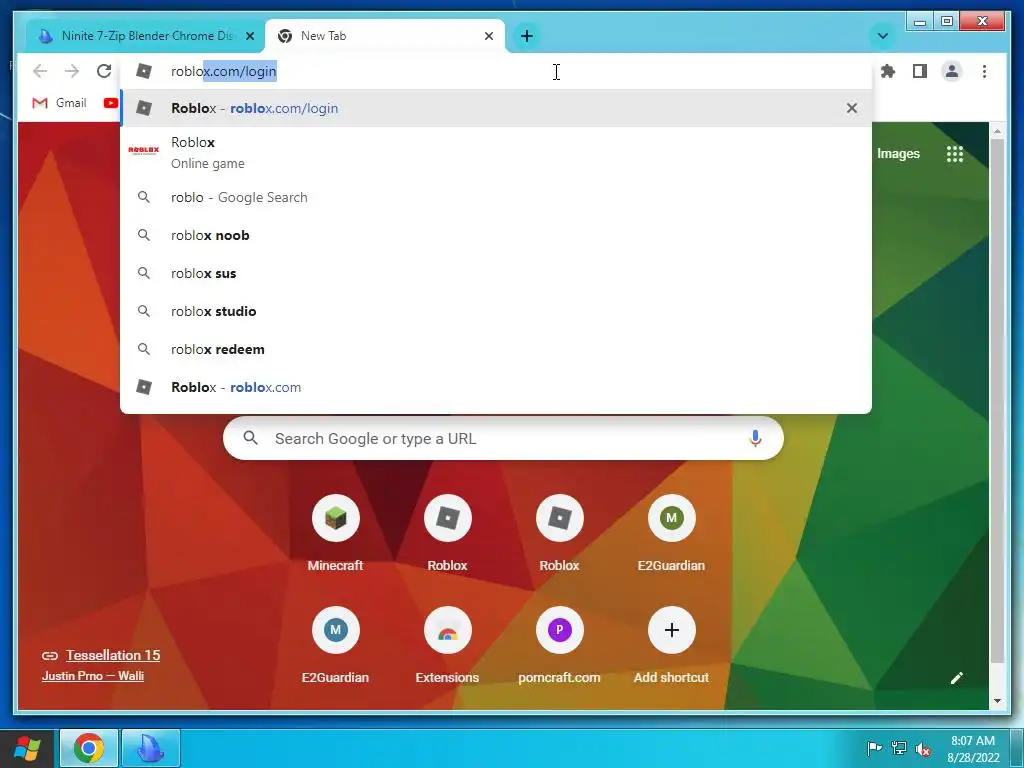Viewport: 1024px width, 768px height.
Task: Click the Ninite taskbar icon
Action: tap(151, 748)
